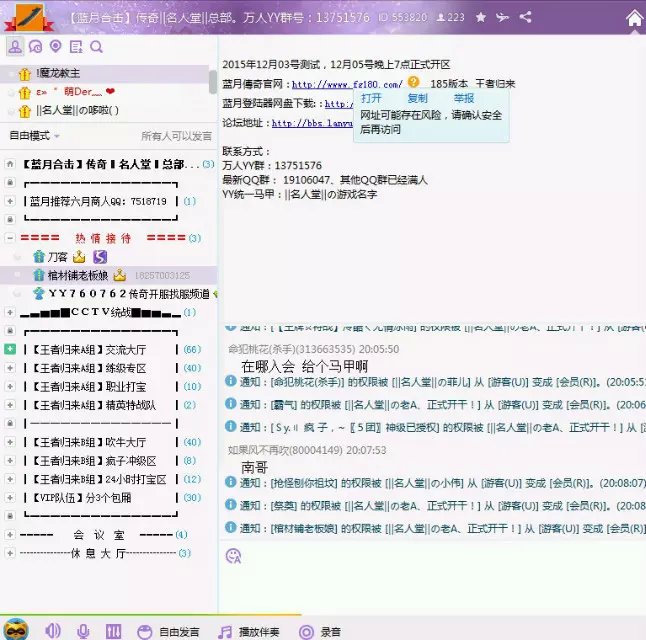Open the search icon in sidebar toolbar
646x640 pixels.
pyautogui.click(x=97, y=47)
